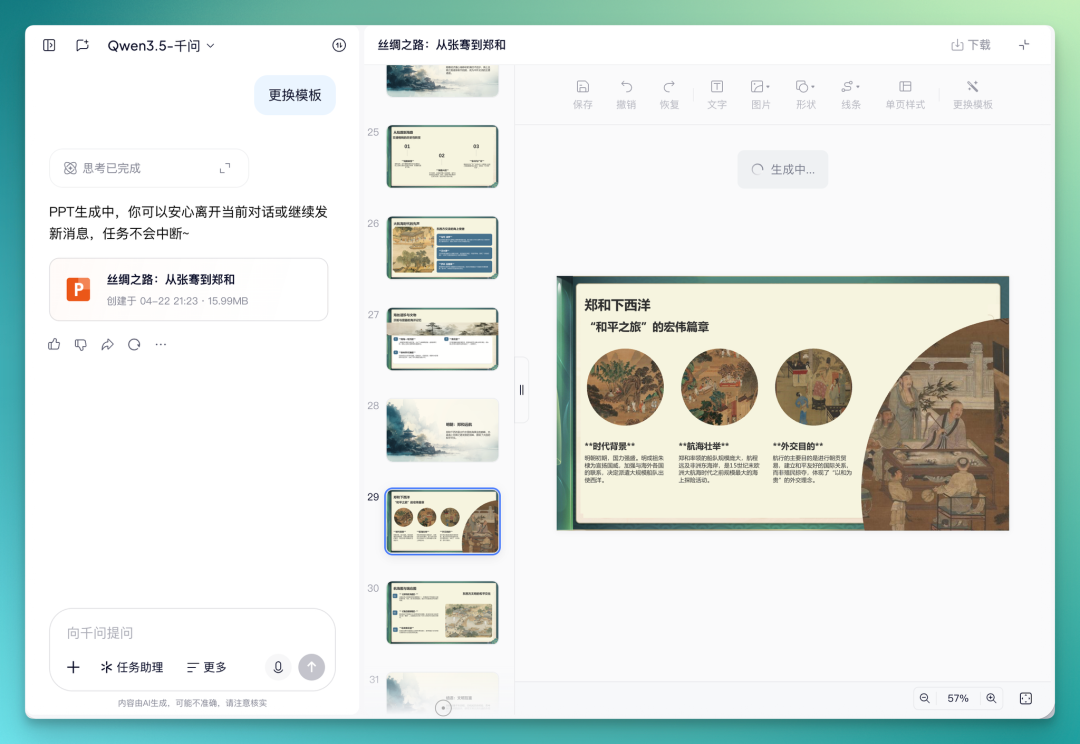Insert a text box with 文字
The image size is (1080, 744).
tap(717, 94)
